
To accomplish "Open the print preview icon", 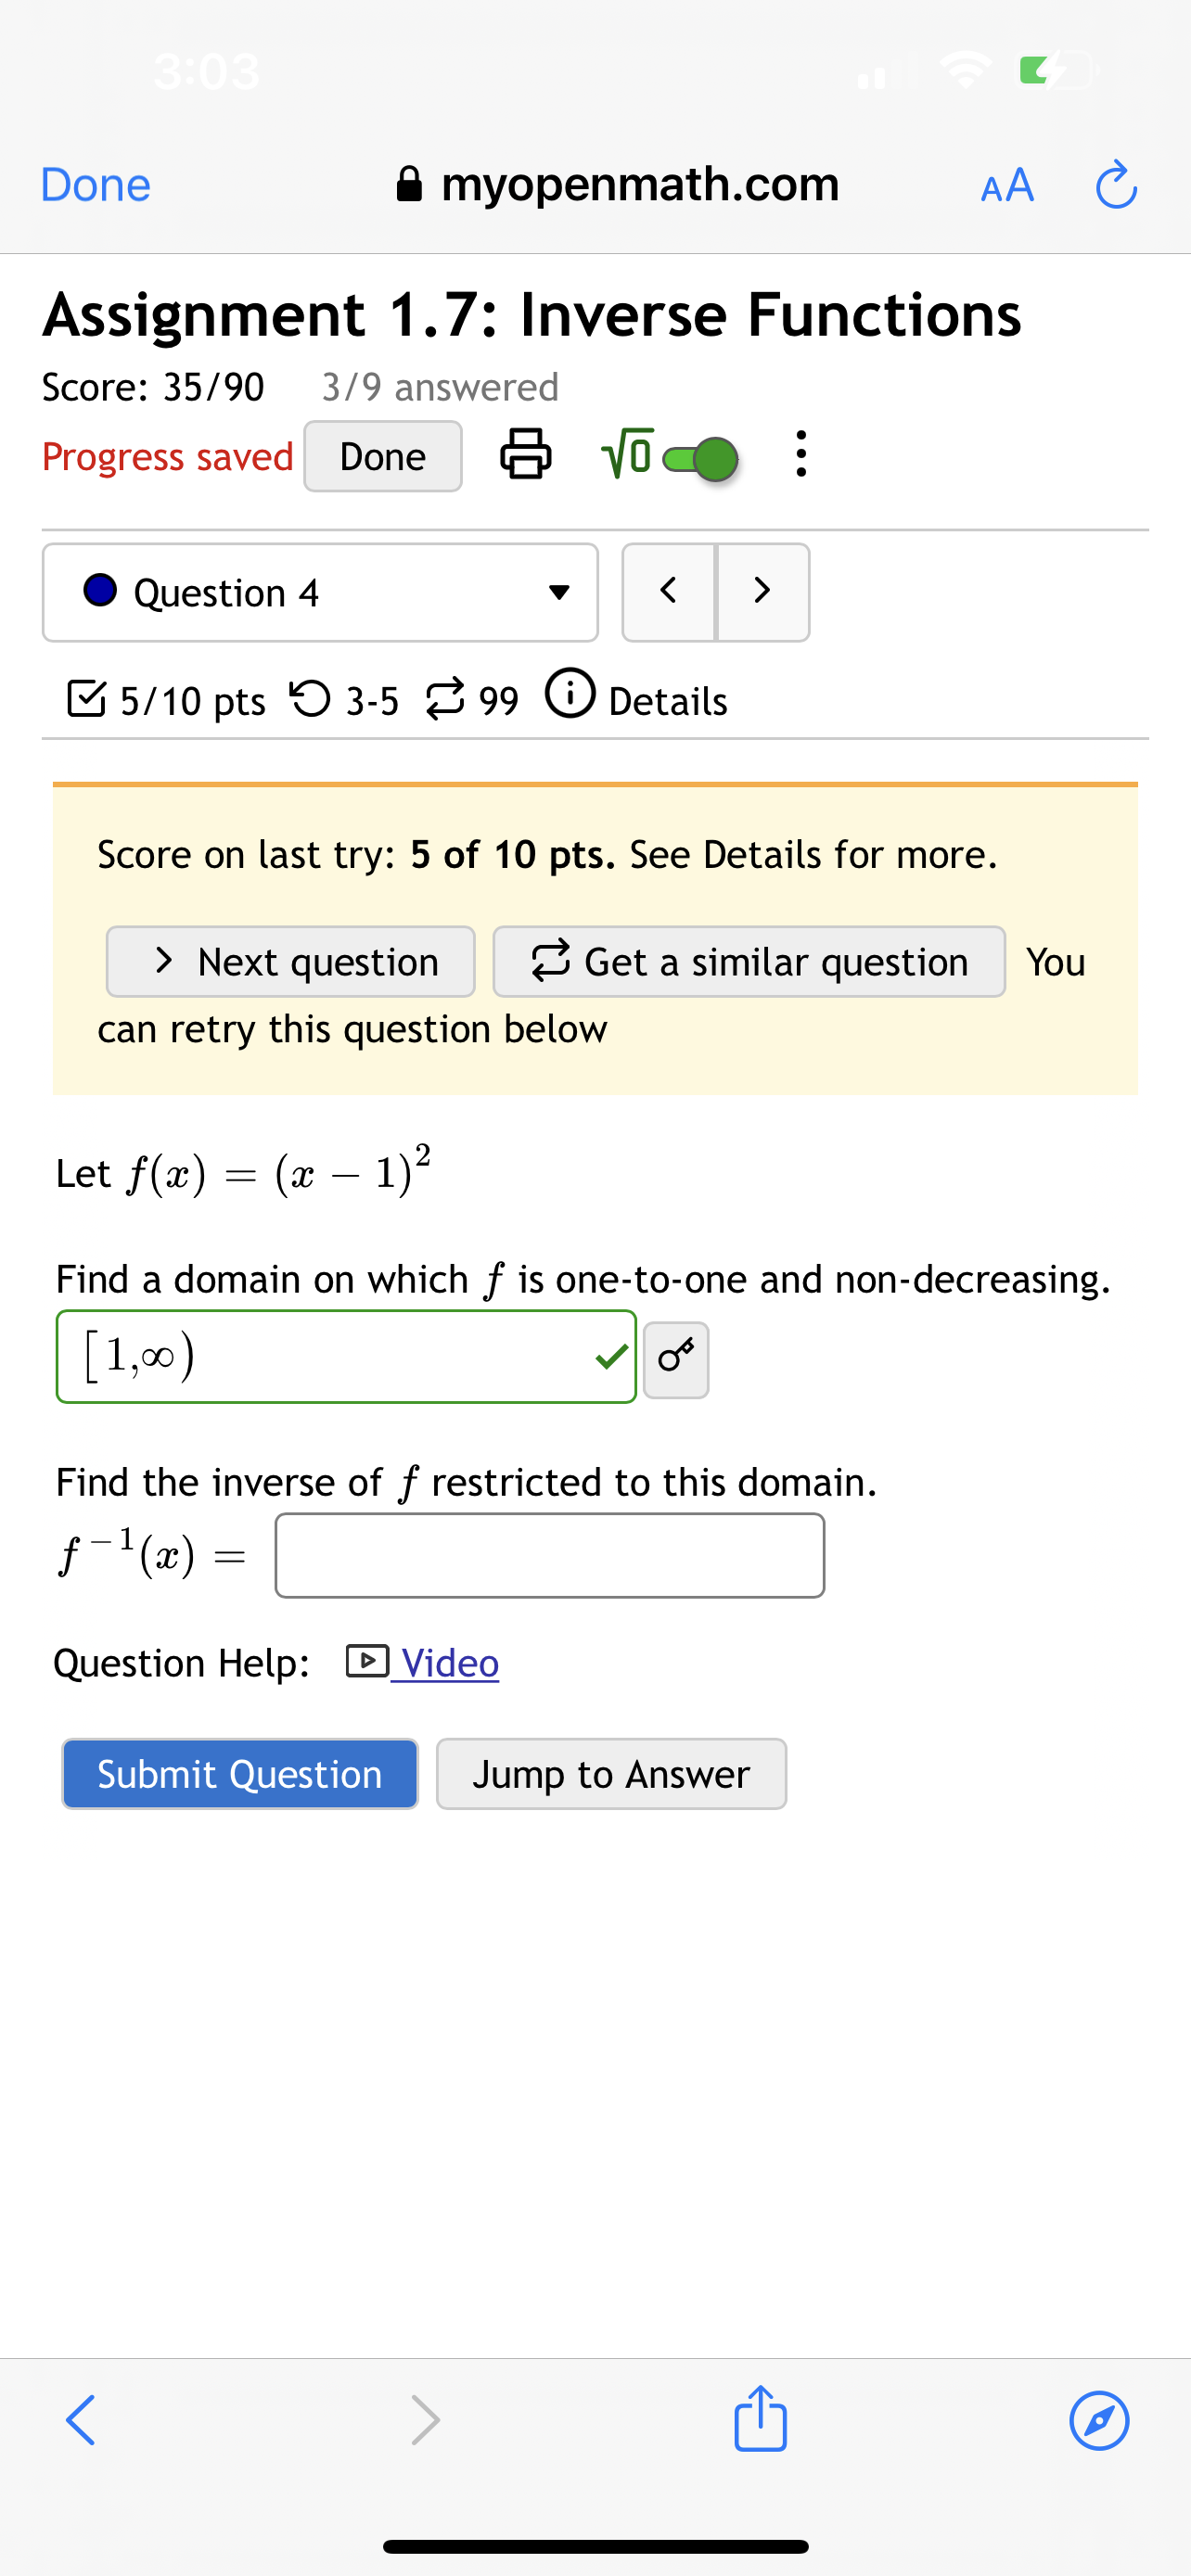I will point(526,456).
